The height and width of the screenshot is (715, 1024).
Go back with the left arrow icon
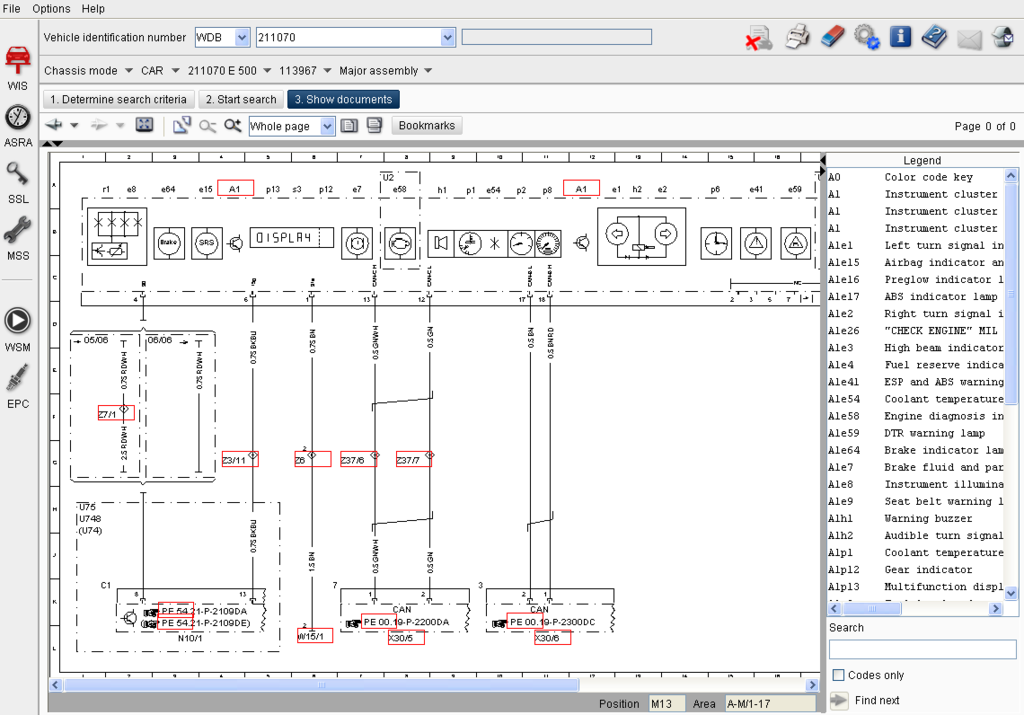(x=54, y=125)
